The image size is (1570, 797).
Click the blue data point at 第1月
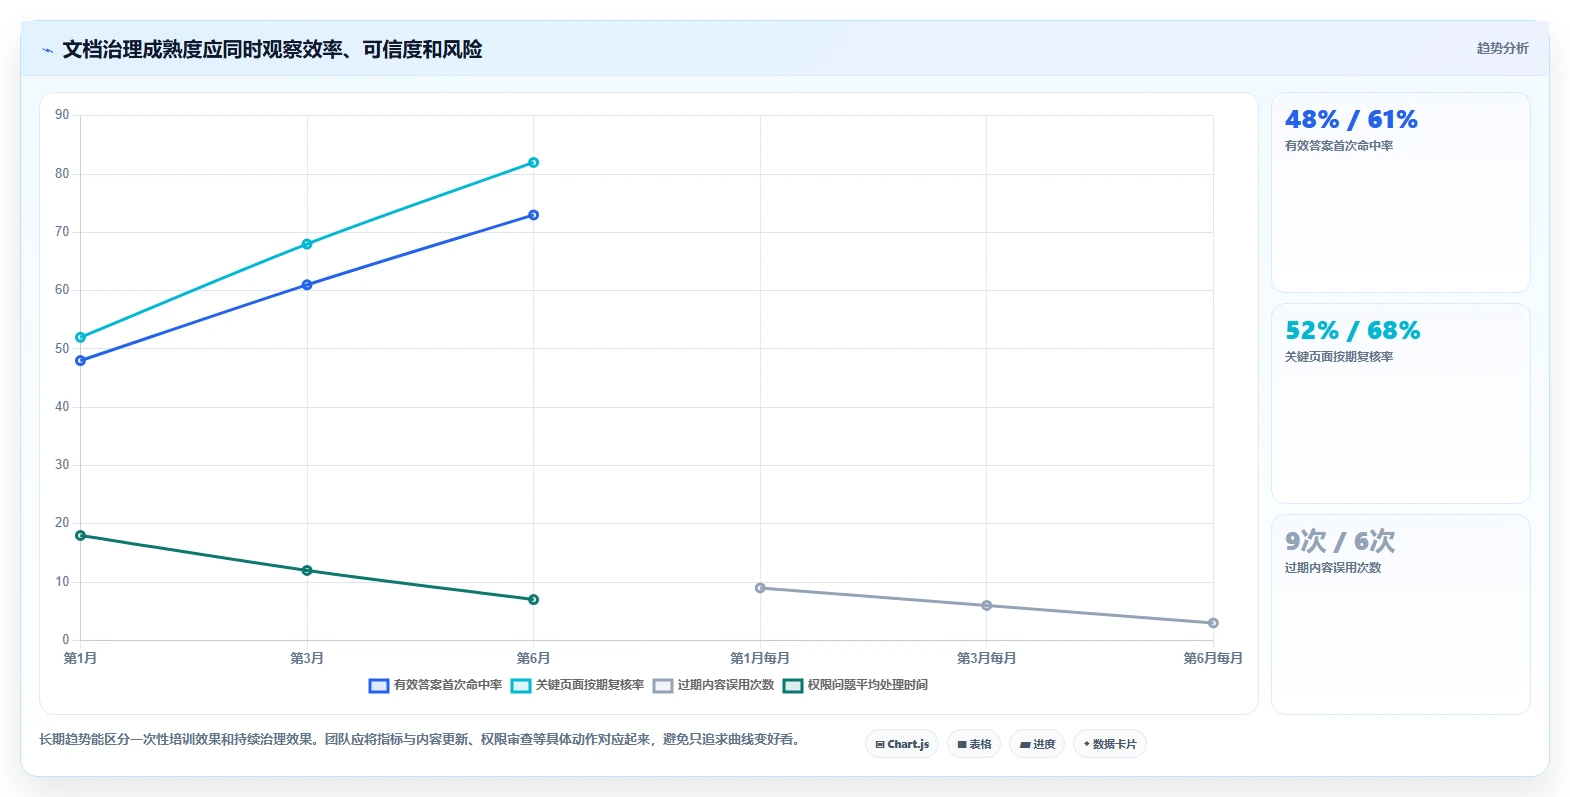(80, 360)
